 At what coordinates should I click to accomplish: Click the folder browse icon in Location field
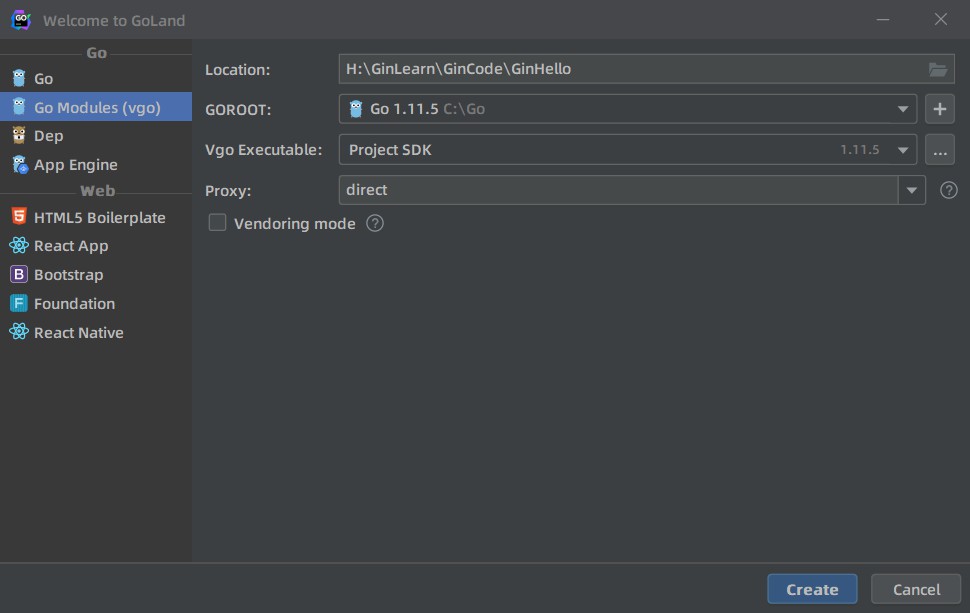click(x=937, y=69)
